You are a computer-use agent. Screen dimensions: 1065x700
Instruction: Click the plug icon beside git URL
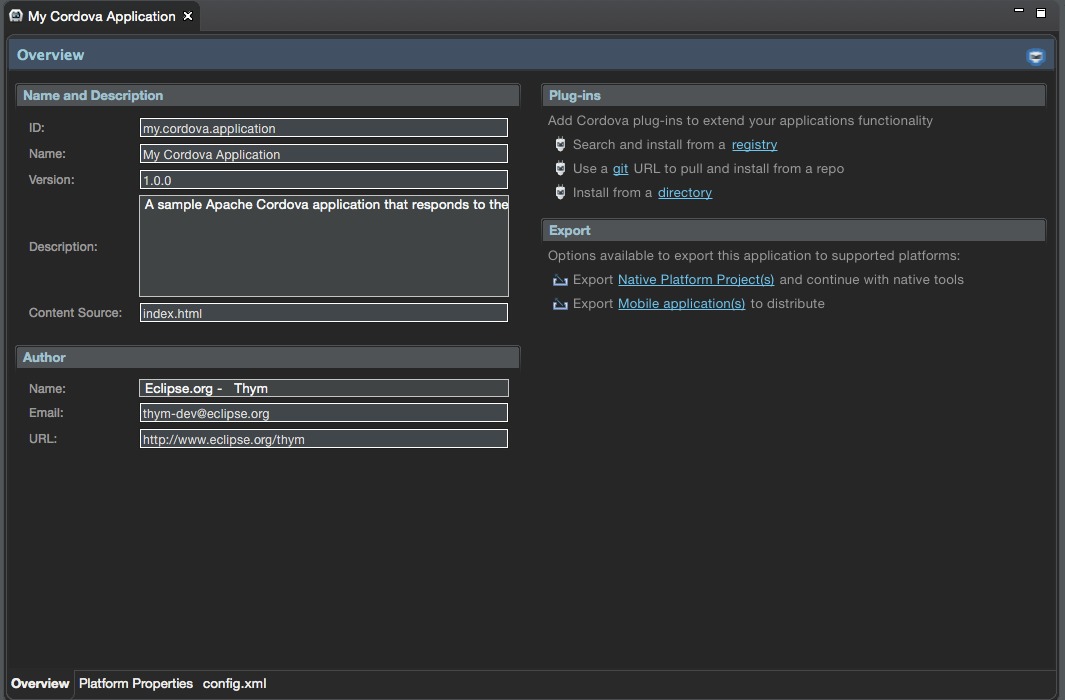tap(560, 168)
